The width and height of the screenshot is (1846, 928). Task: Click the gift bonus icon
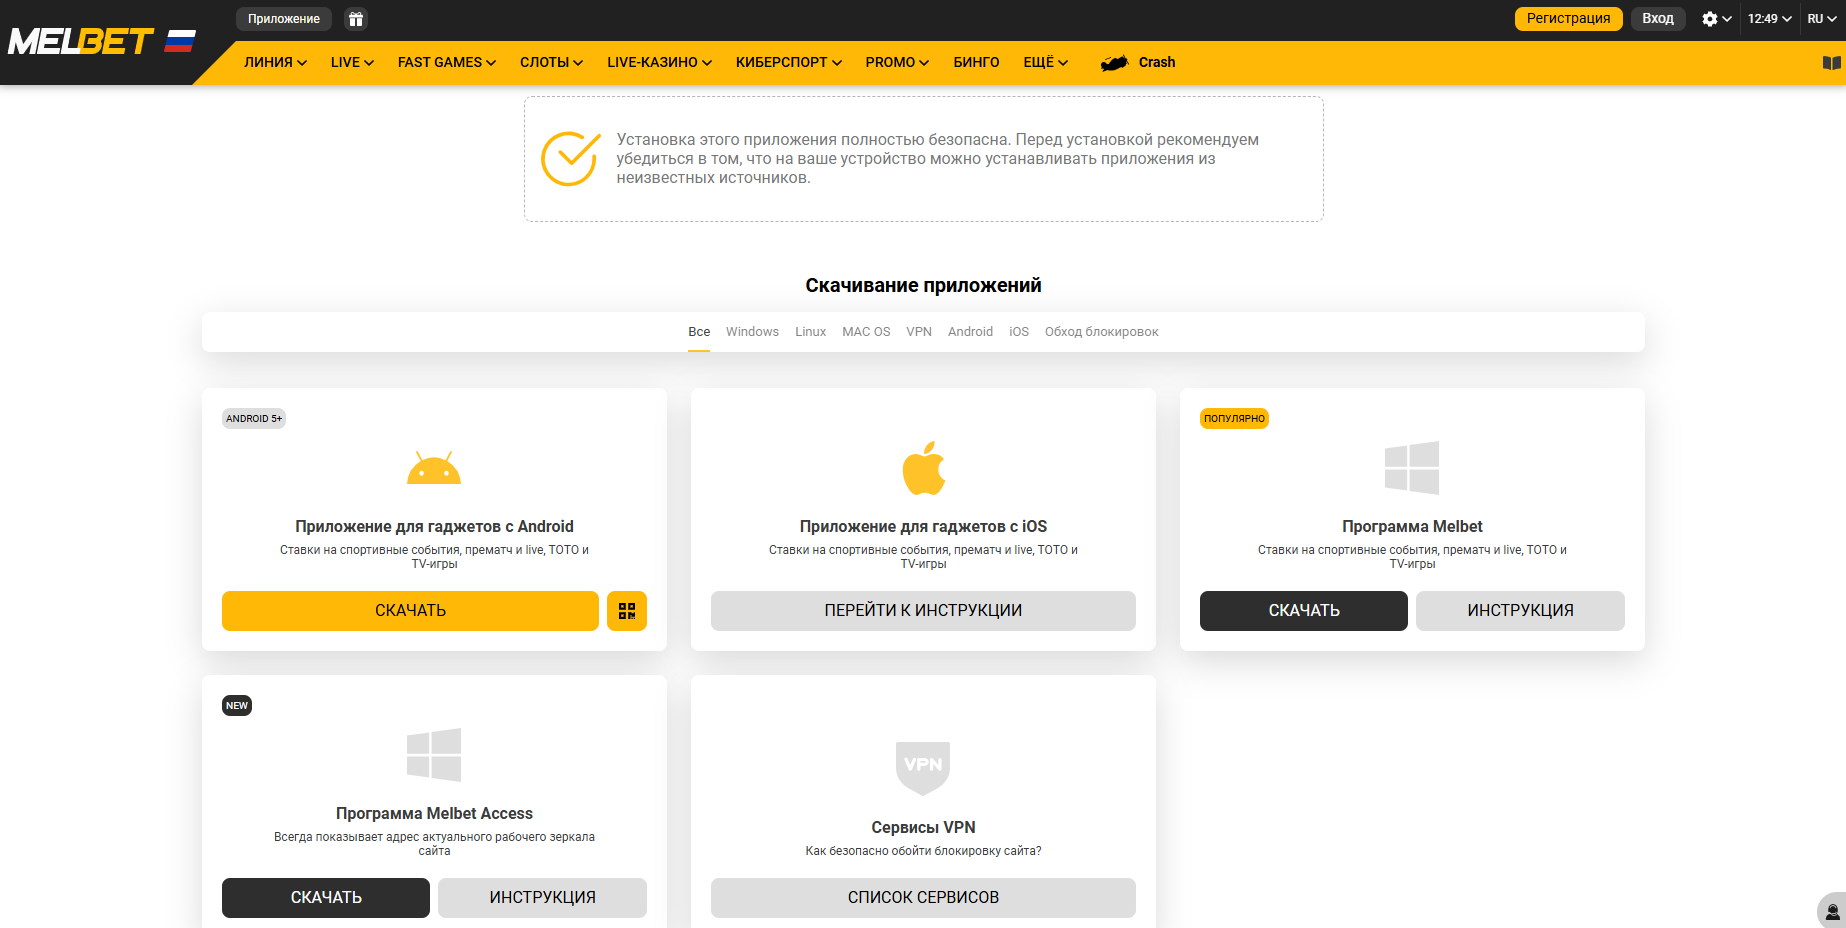point(356,18)
